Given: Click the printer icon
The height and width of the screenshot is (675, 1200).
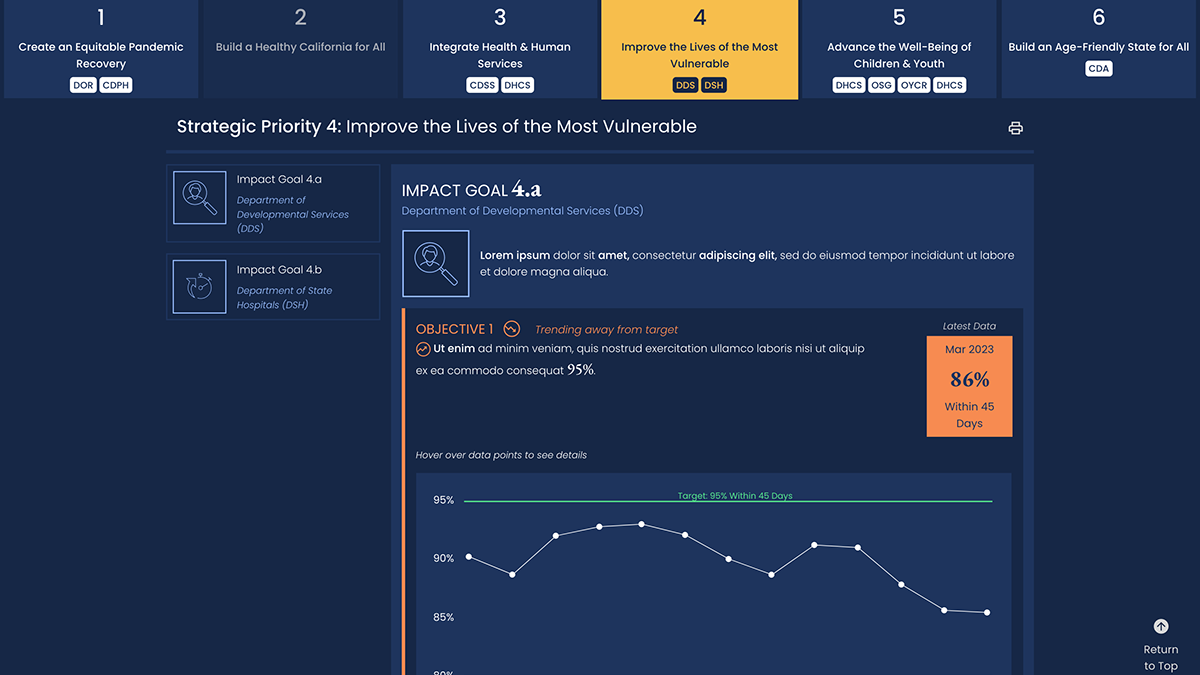Looking at the screenshot, I should click(1016, 128).
